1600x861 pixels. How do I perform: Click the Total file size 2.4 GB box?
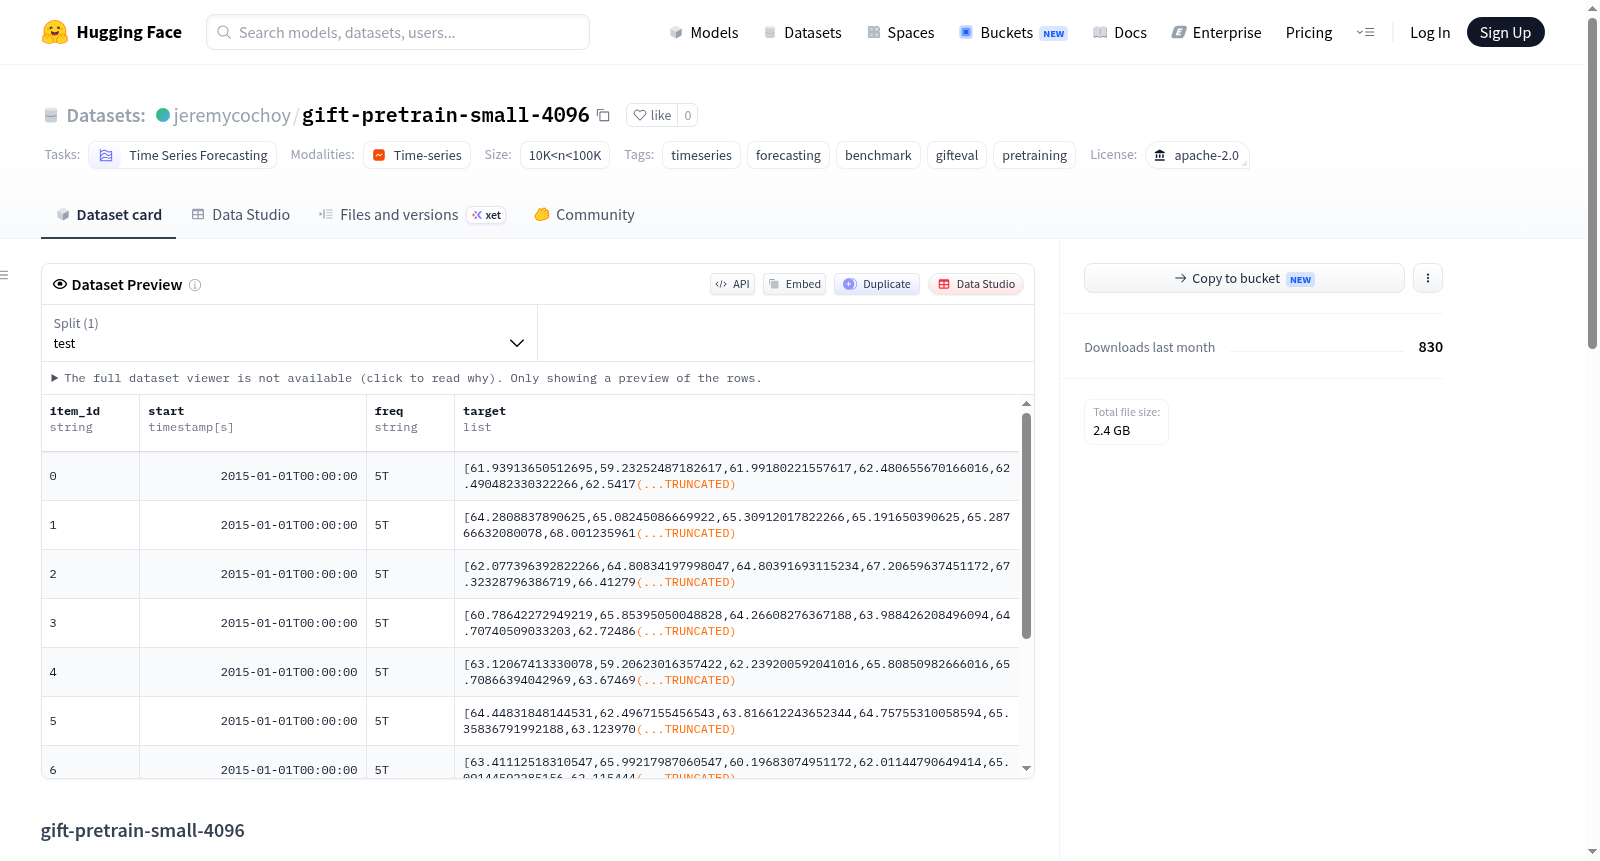1126,421
